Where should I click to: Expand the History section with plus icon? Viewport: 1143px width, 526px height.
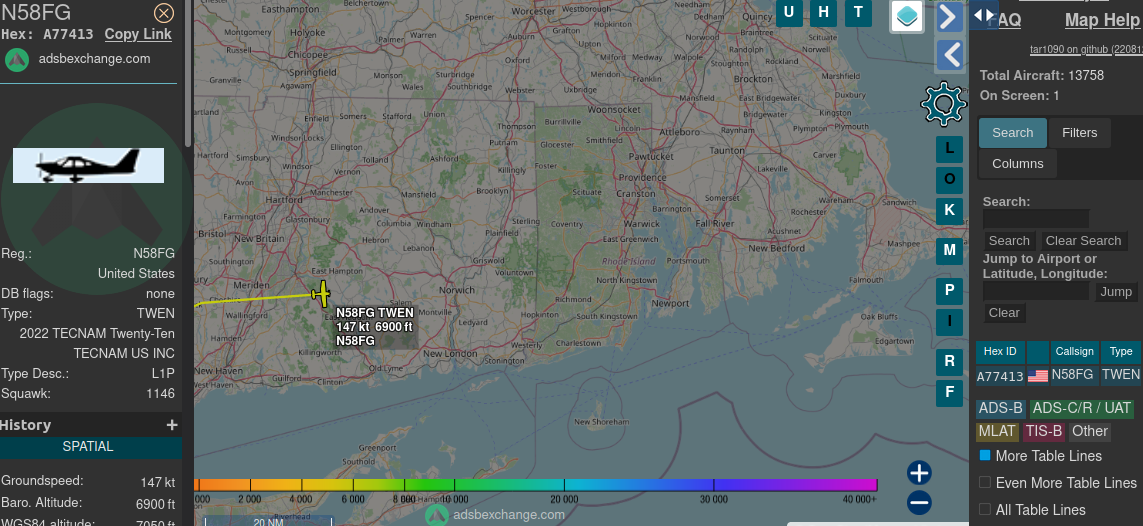point(171,425)
